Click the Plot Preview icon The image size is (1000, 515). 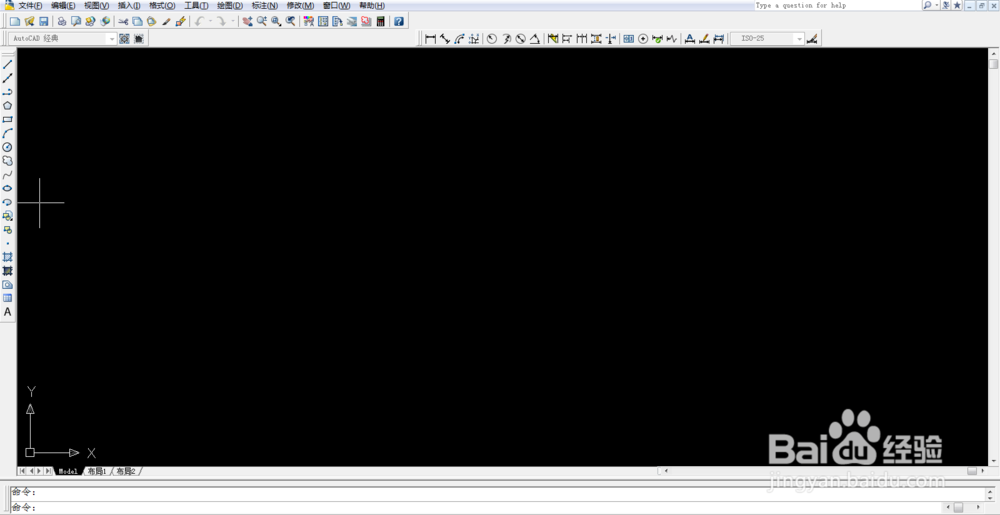pos(76,21)
